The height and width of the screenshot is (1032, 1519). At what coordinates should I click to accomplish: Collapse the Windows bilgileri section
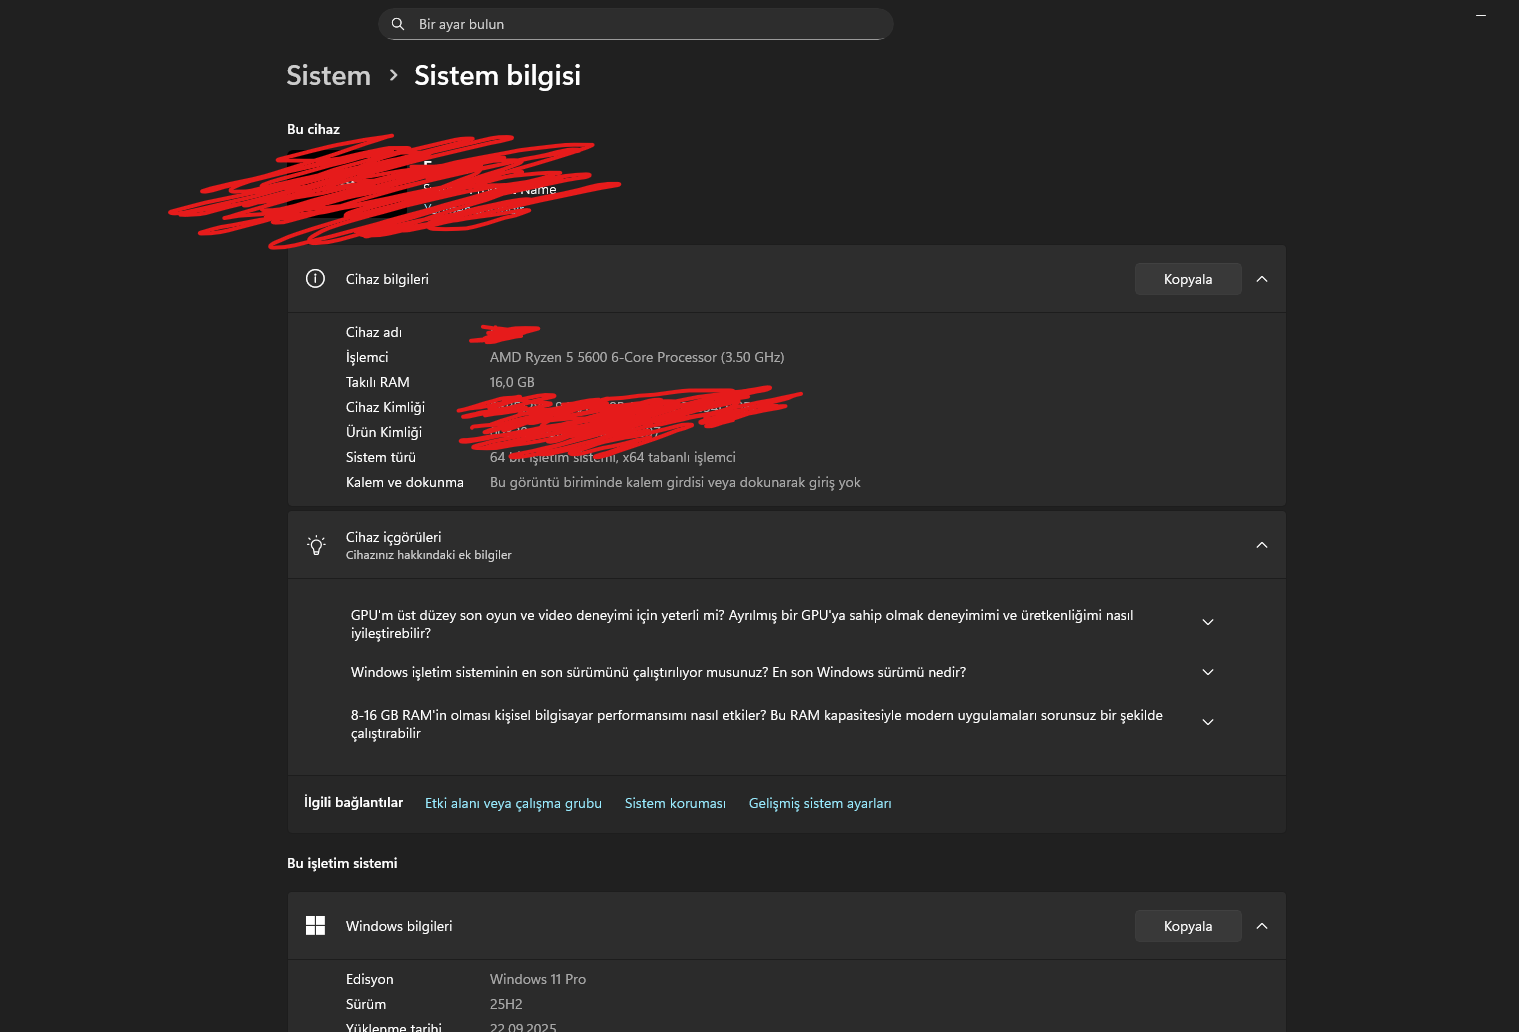(1262, 926)
